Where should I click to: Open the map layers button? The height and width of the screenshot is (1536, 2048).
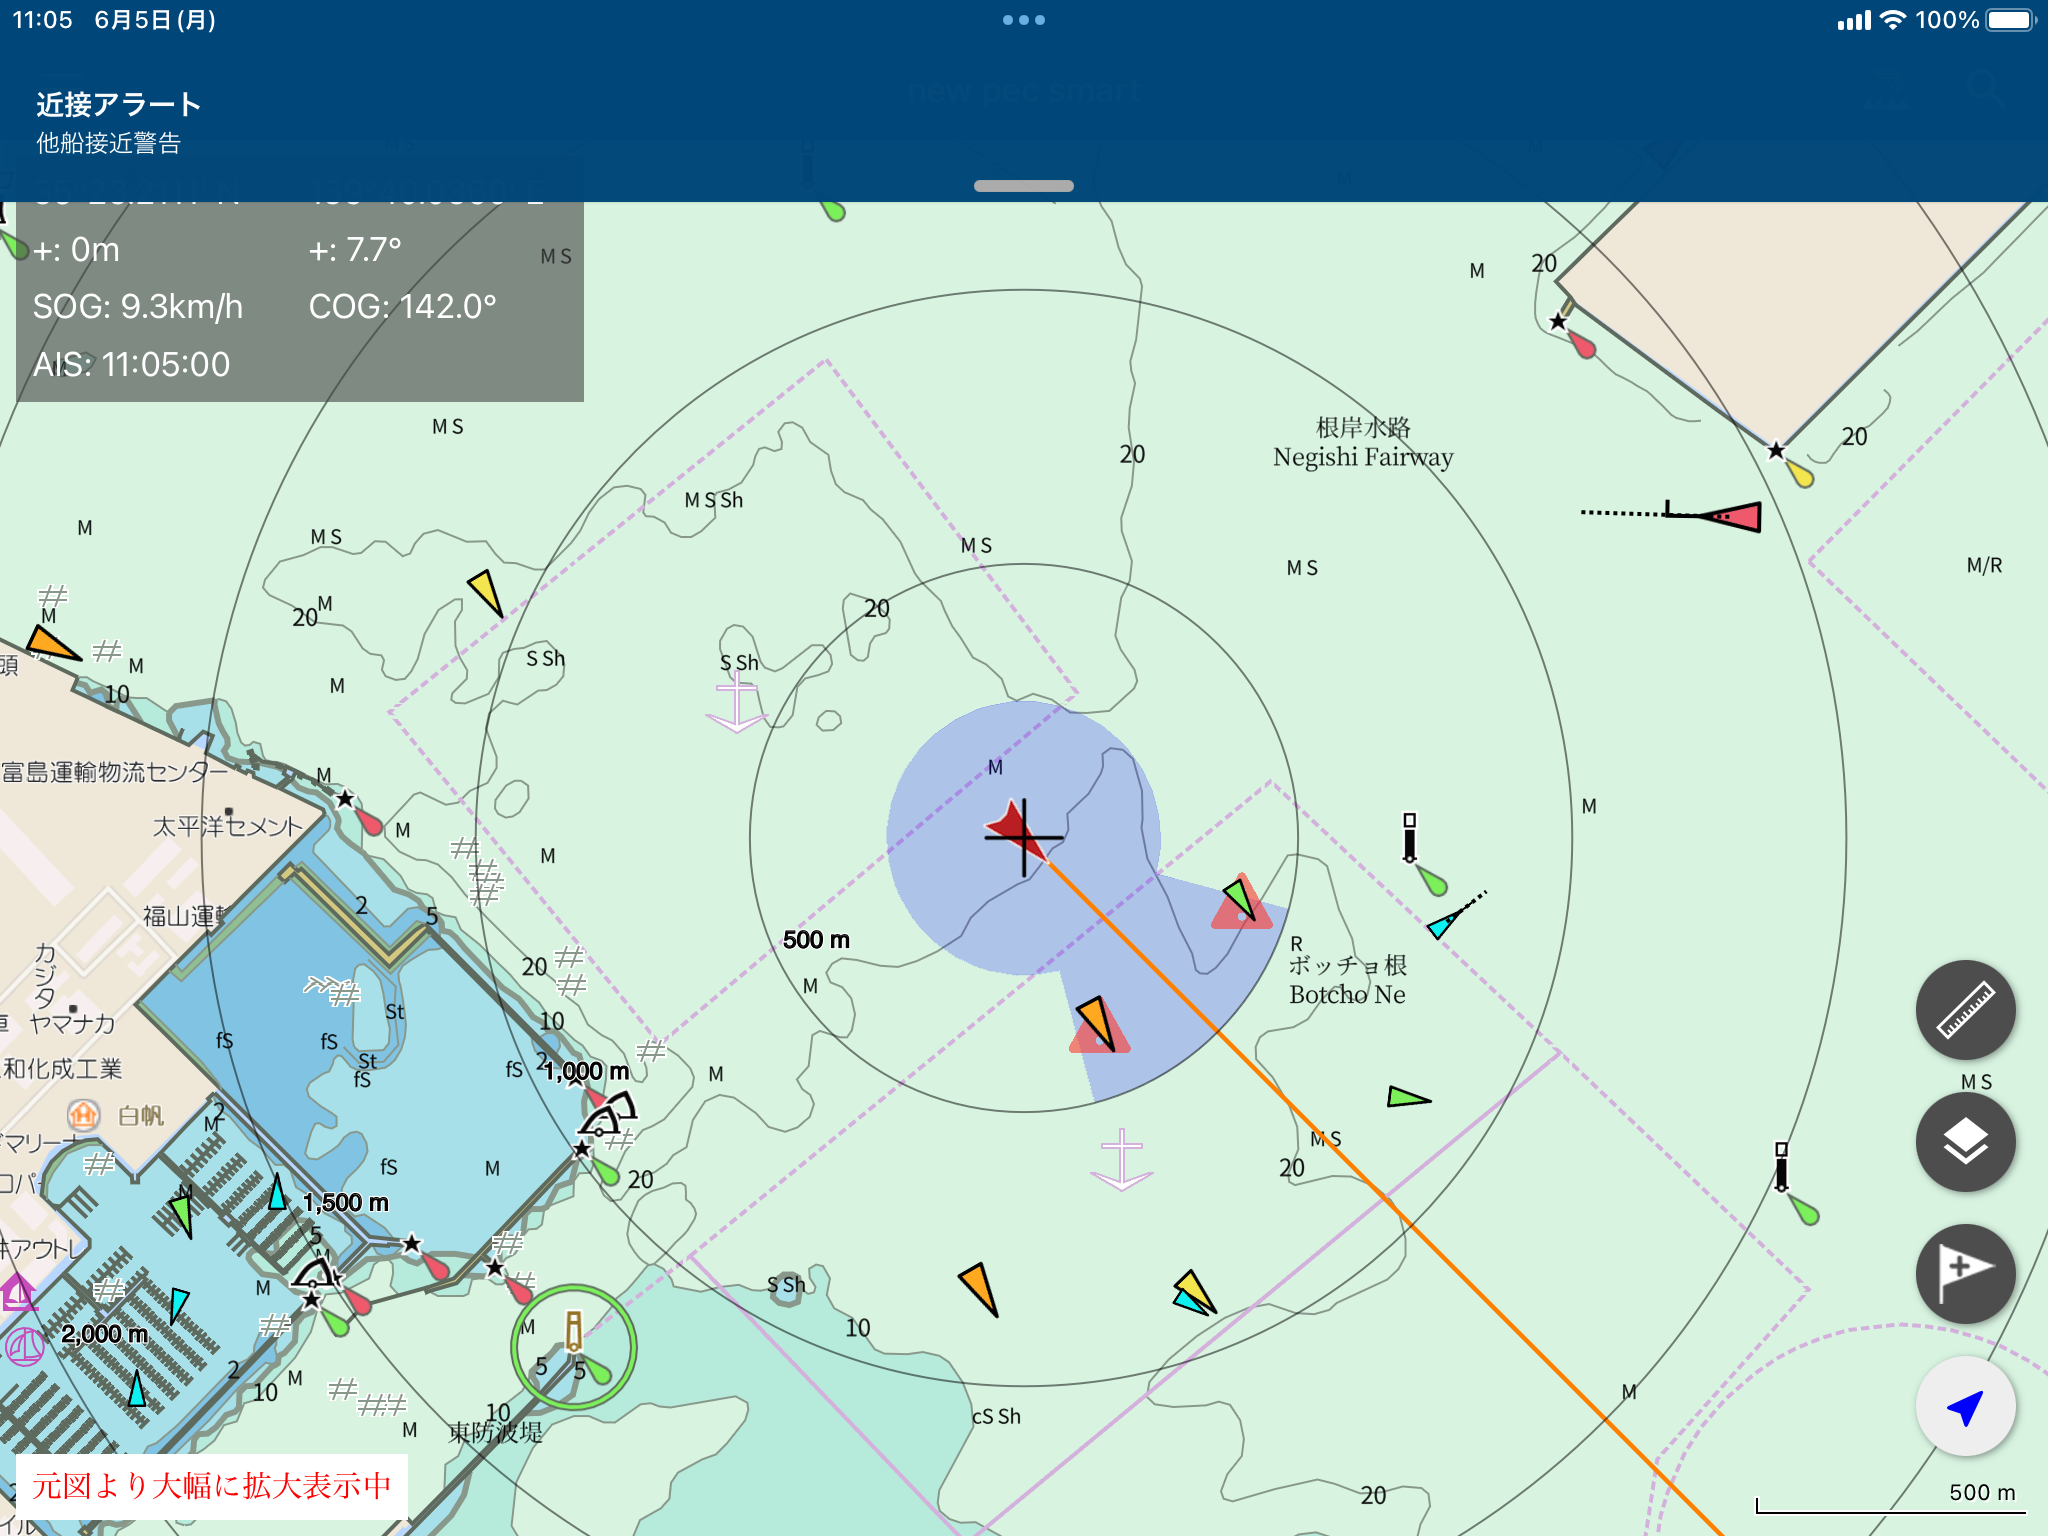click(1964, 1142)
